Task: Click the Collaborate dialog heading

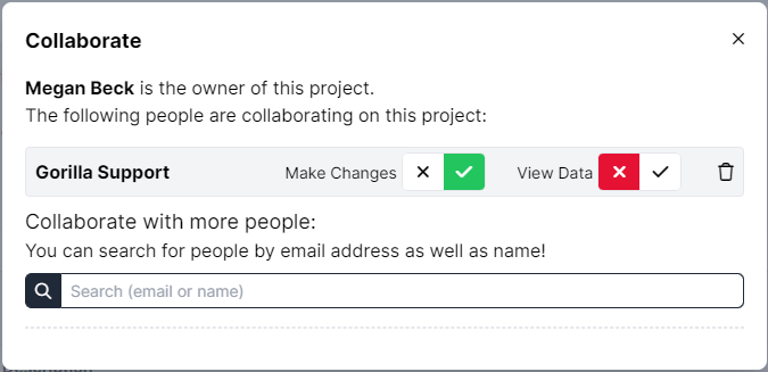Action: (x=83, y=41)
